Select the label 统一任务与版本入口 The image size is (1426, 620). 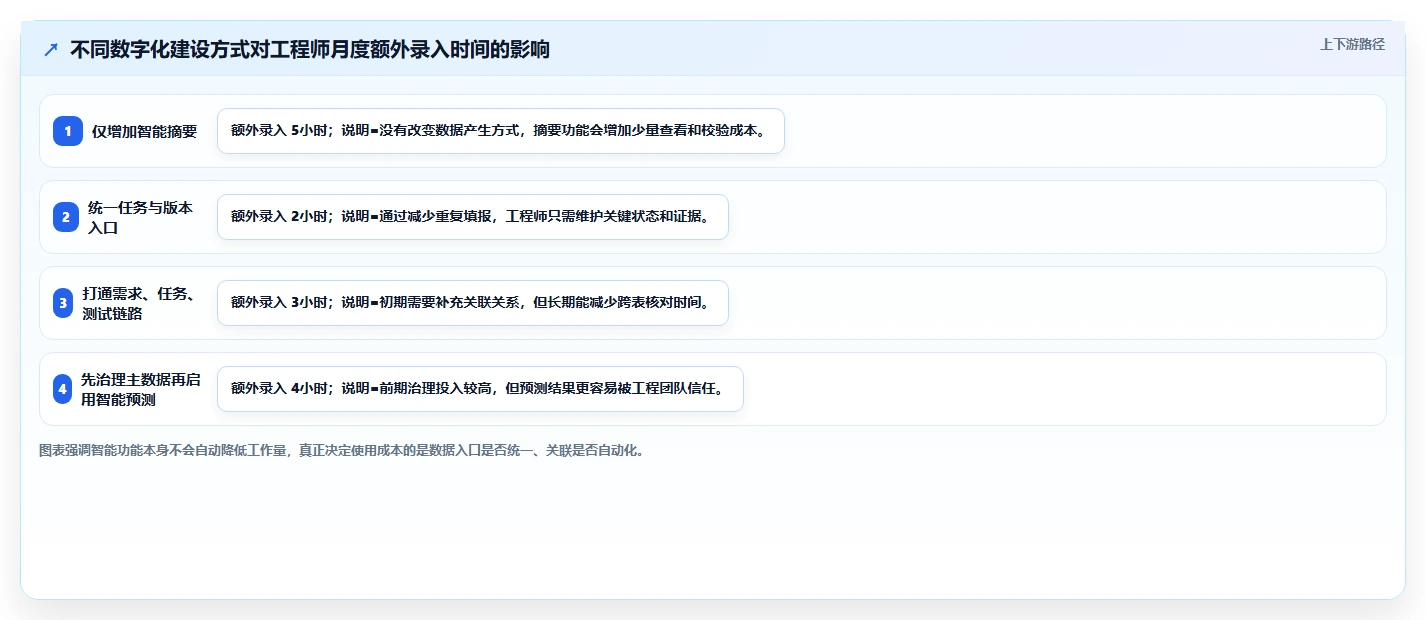141,217
